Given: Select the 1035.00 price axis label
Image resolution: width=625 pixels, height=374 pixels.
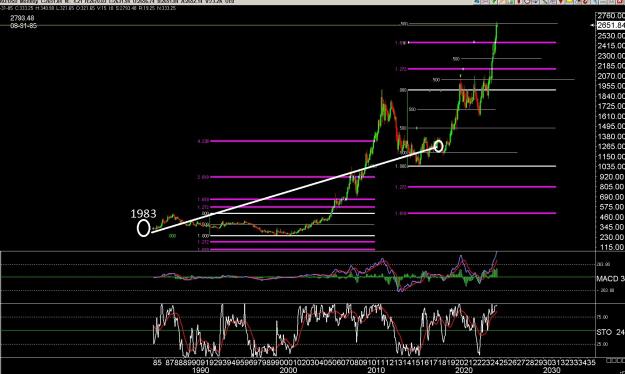Looking at the screenshot, I should tap(611, 167).
